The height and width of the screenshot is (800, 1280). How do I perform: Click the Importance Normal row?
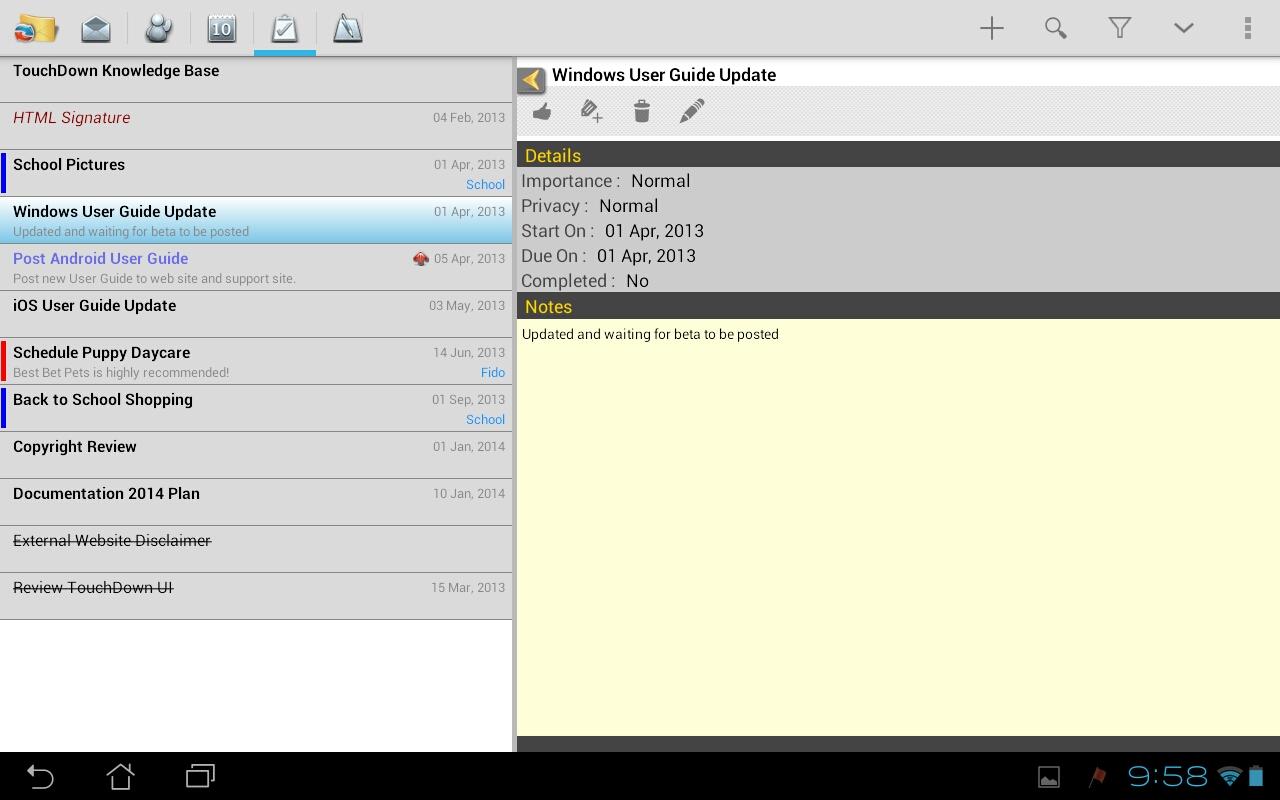(x=898, y=181)
